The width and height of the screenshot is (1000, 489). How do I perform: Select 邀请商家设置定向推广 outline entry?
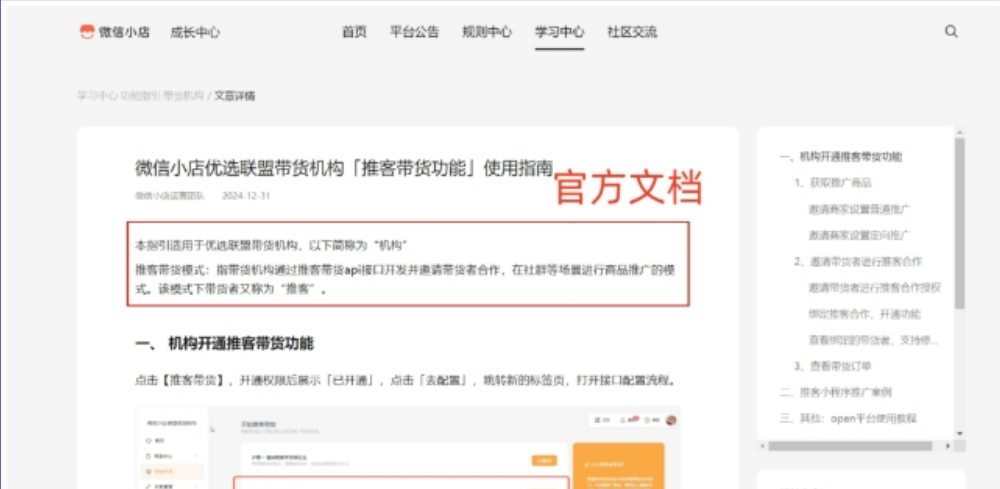(x=859, y=235)
